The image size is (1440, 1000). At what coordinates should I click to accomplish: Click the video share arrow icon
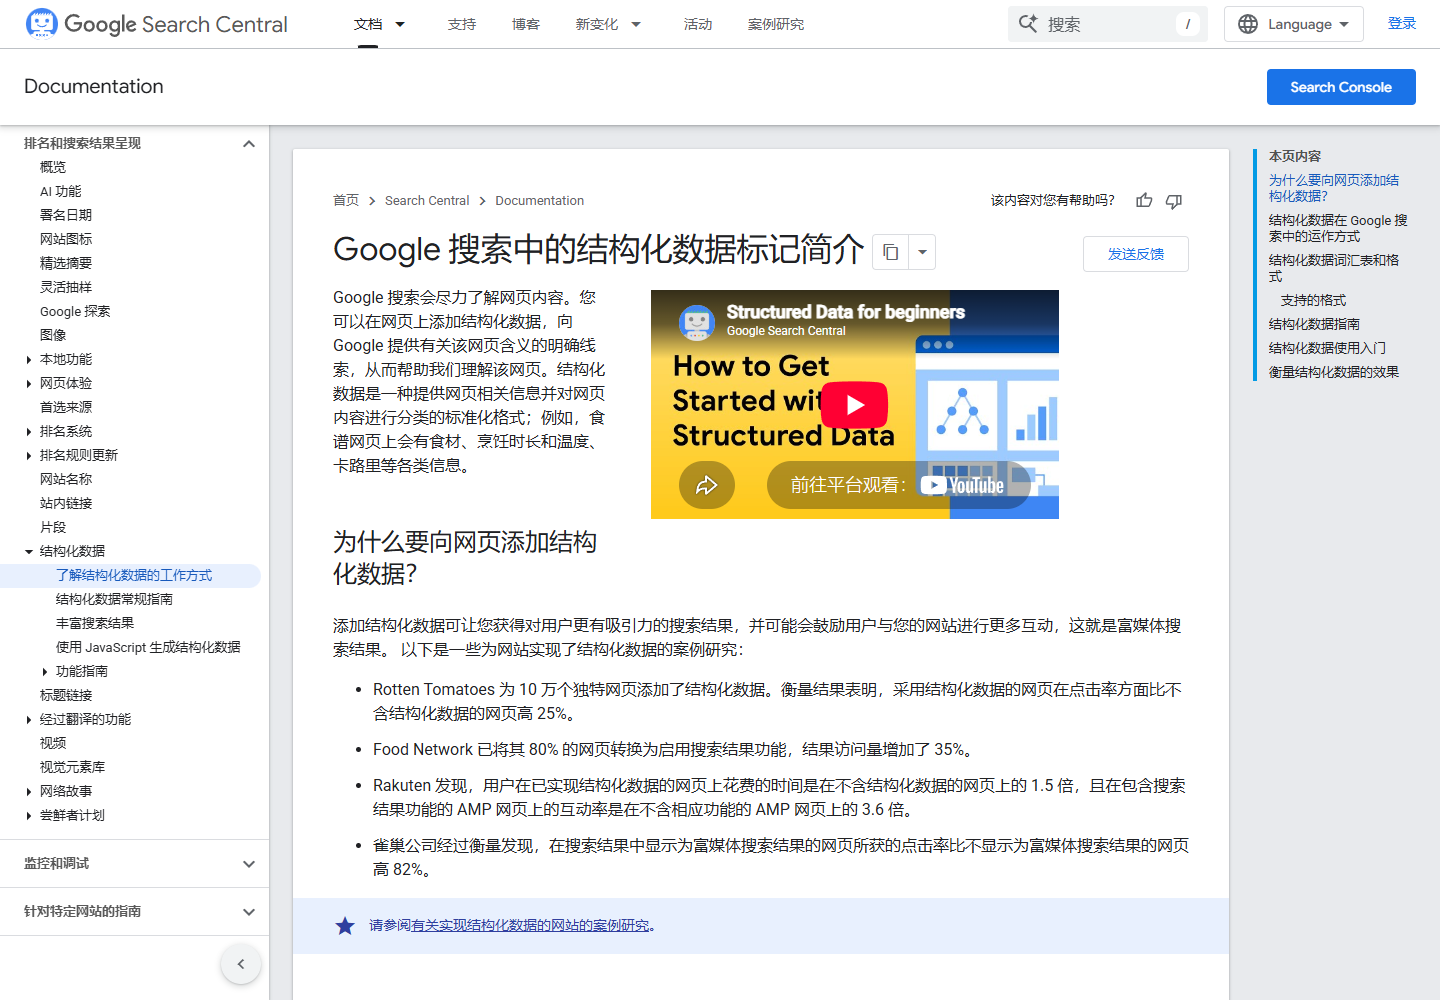click(x=707, y=485)
